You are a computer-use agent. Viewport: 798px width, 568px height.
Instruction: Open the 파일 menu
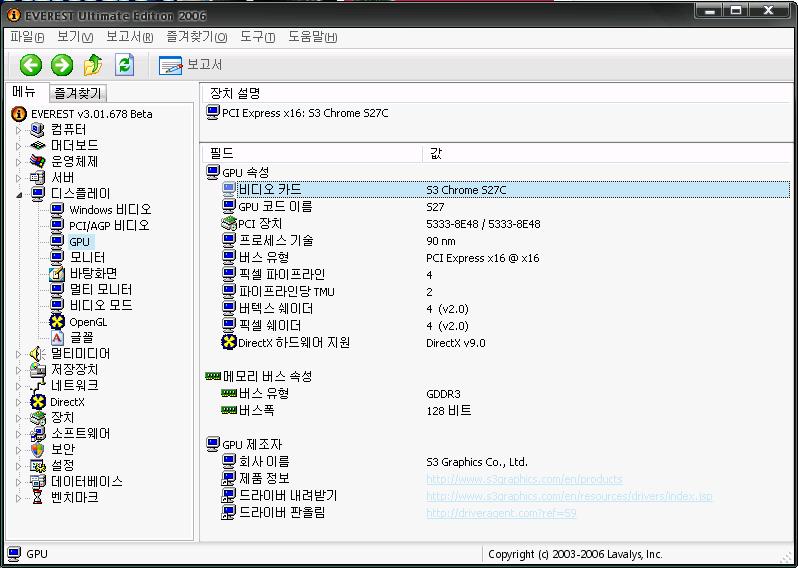pos(27,37)
